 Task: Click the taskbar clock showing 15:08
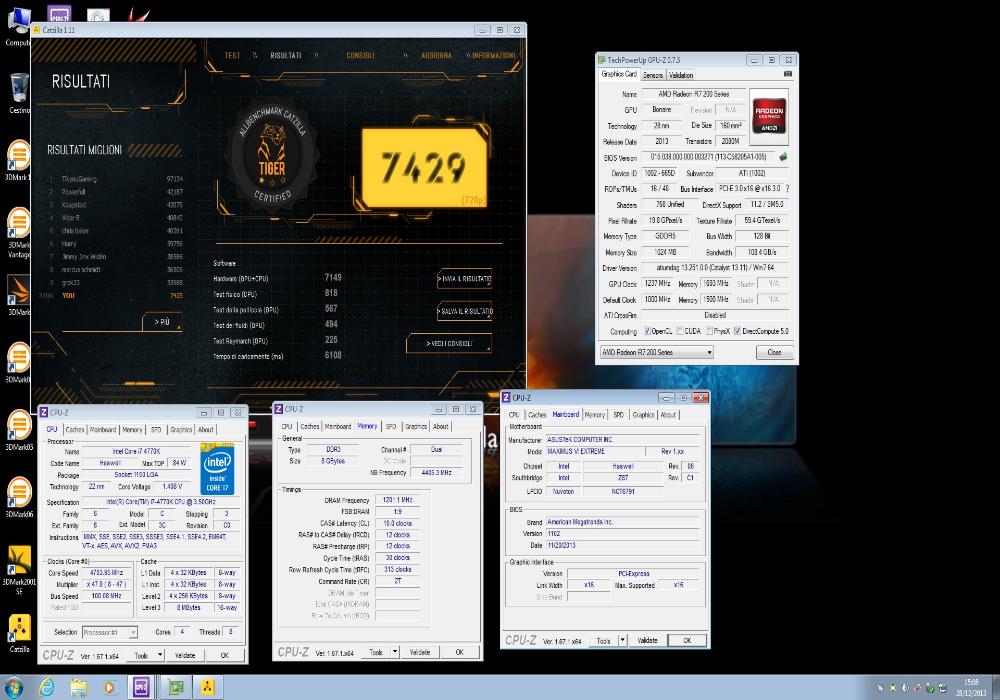(x=971, y=687)
